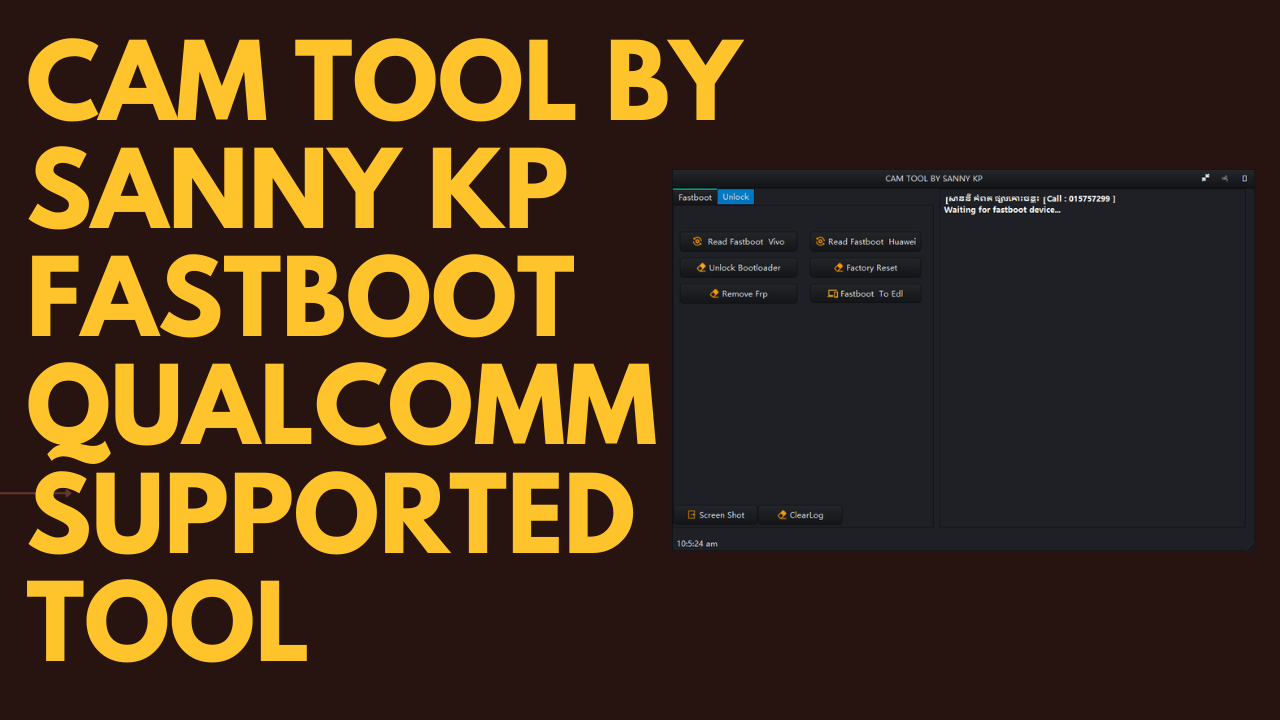The width and height of the screenshot is (1280, 720).
Task: Run Read Fastboot Vivo
Action: coord(738,242)
